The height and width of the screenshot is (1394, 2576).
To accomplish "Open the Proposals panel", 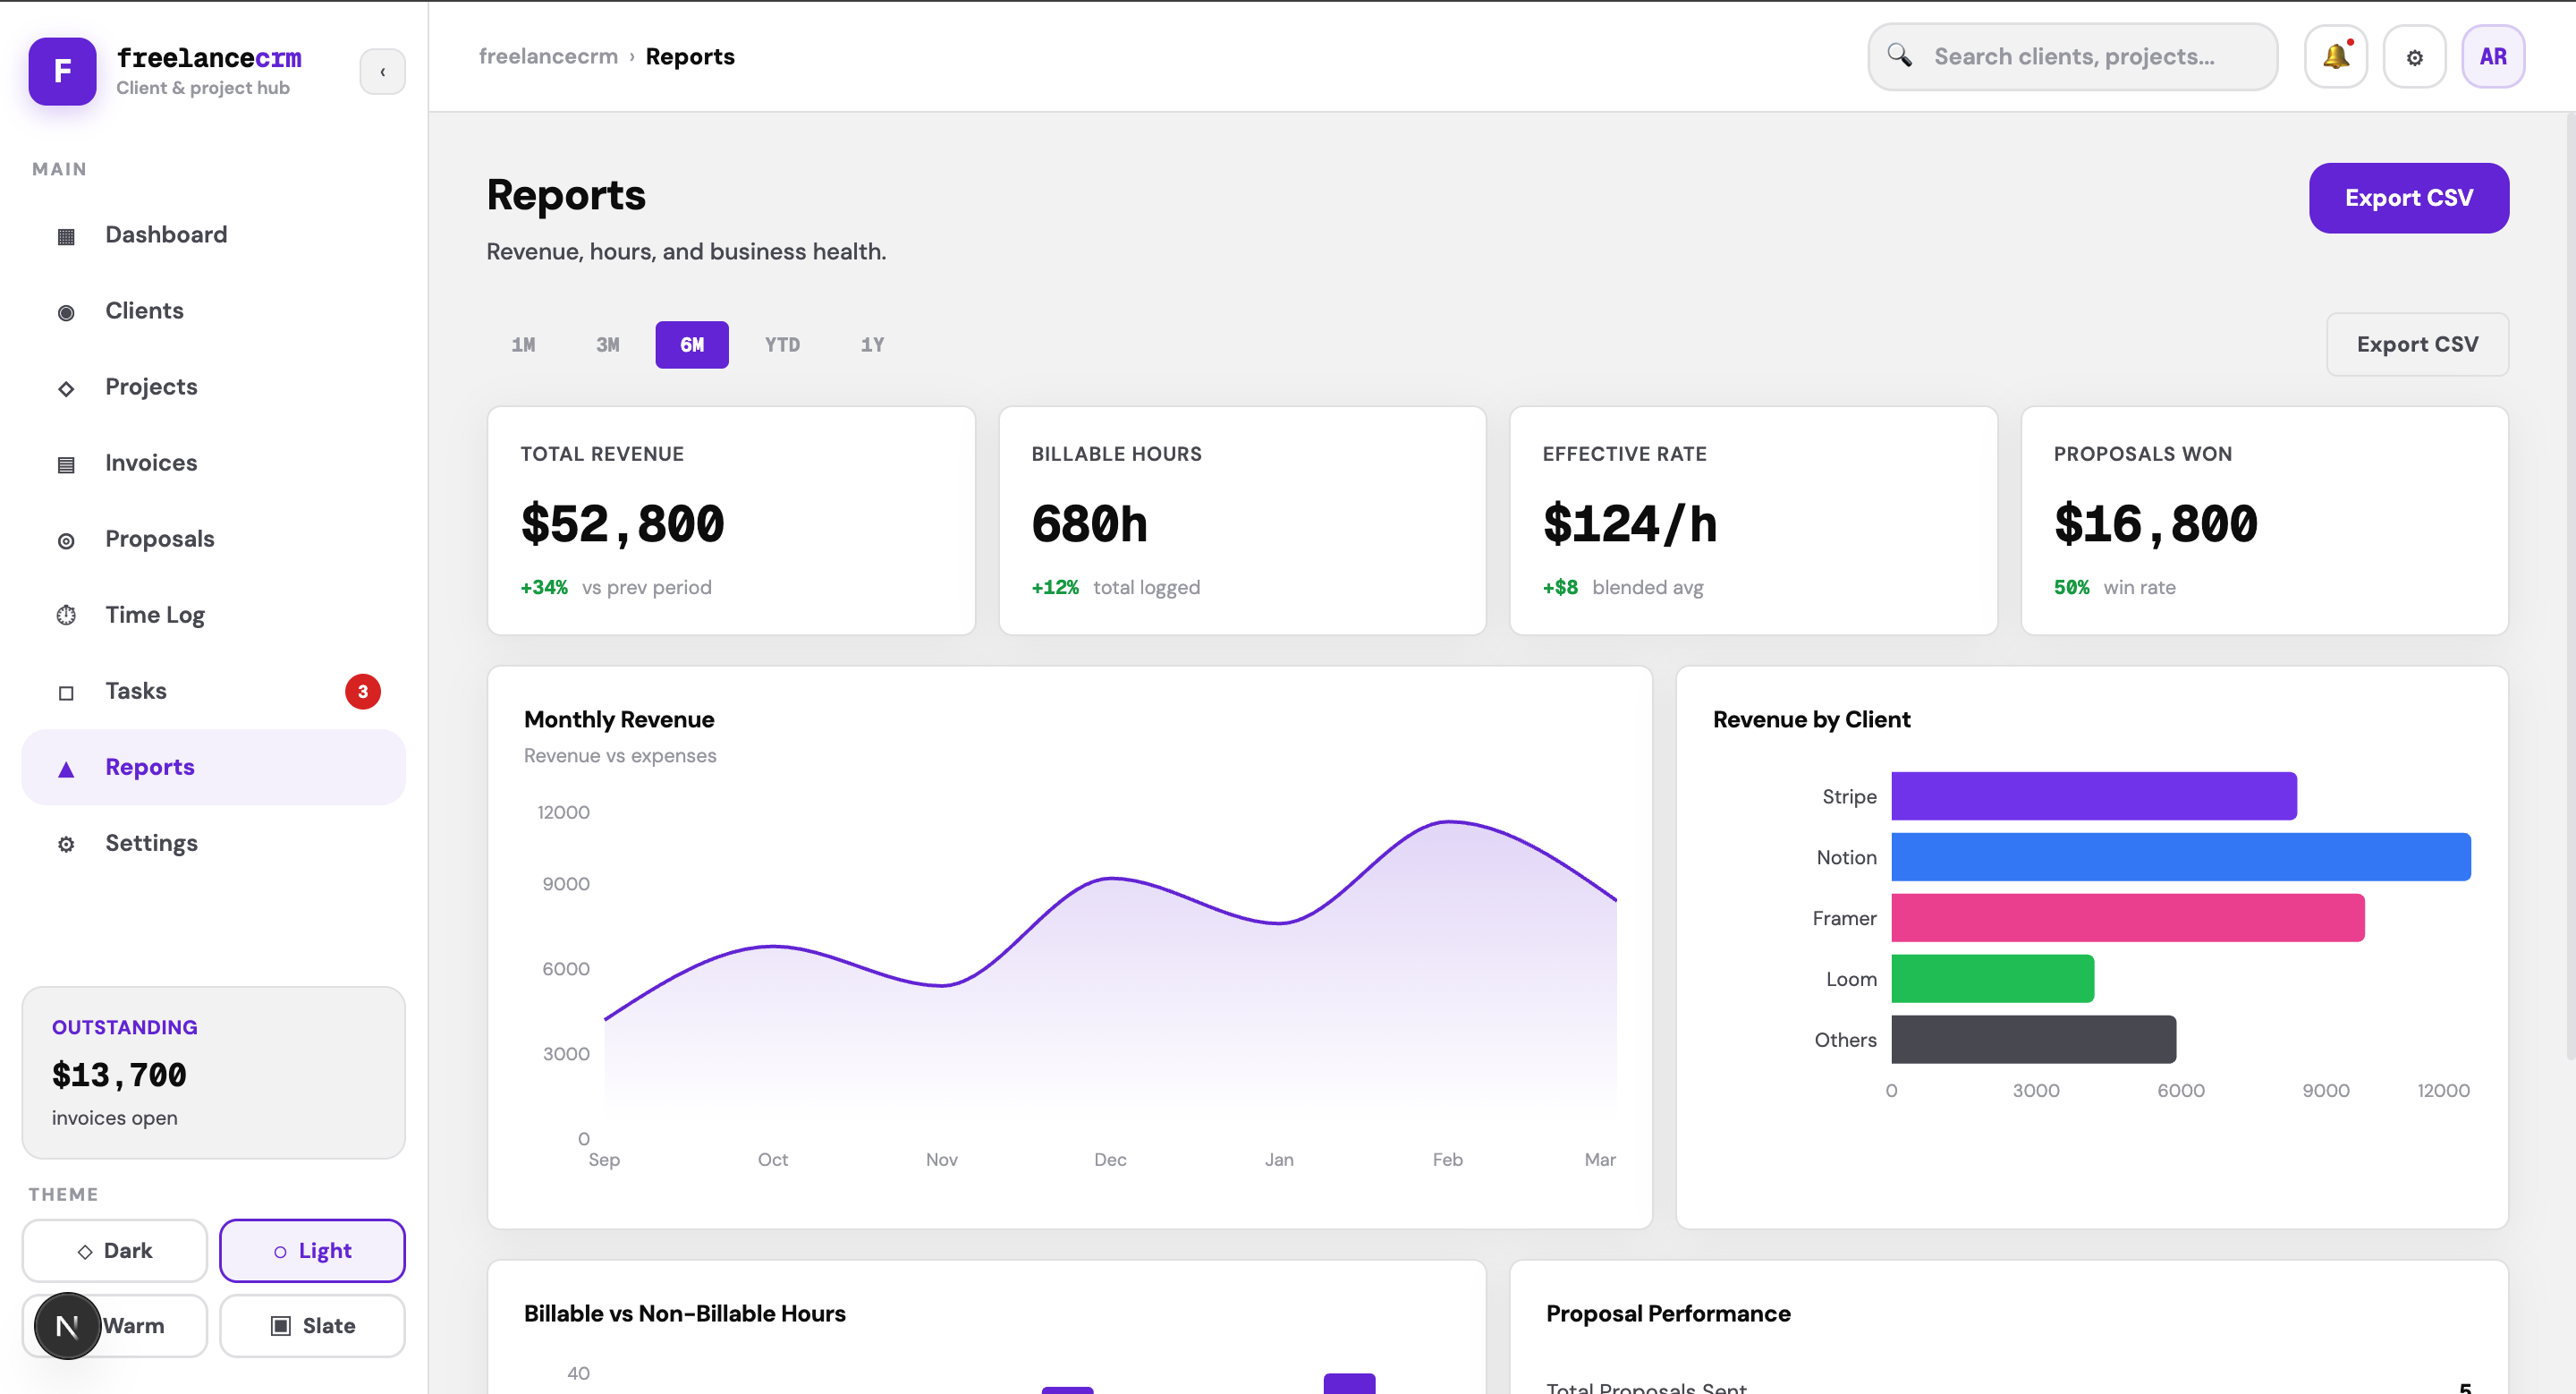I will [x=160, y=538].
